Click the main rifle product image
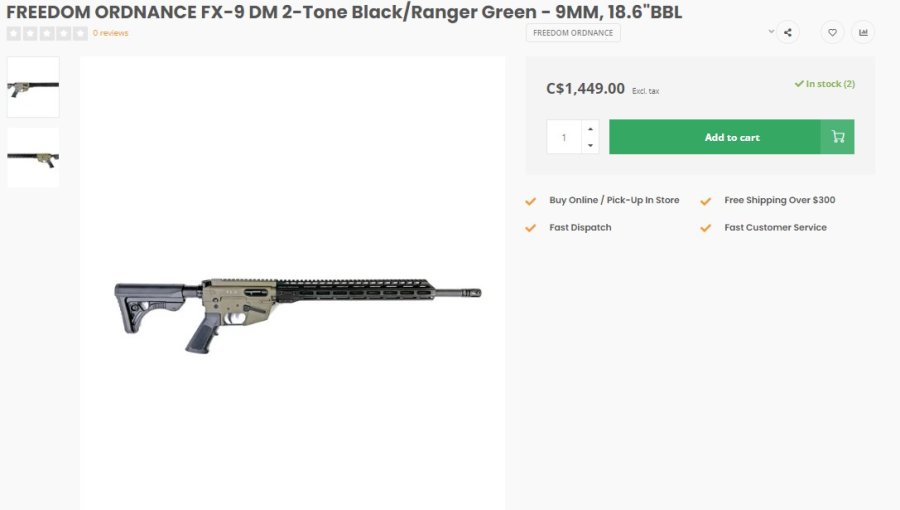Viewport: 900px width, 510px height. 297,300
